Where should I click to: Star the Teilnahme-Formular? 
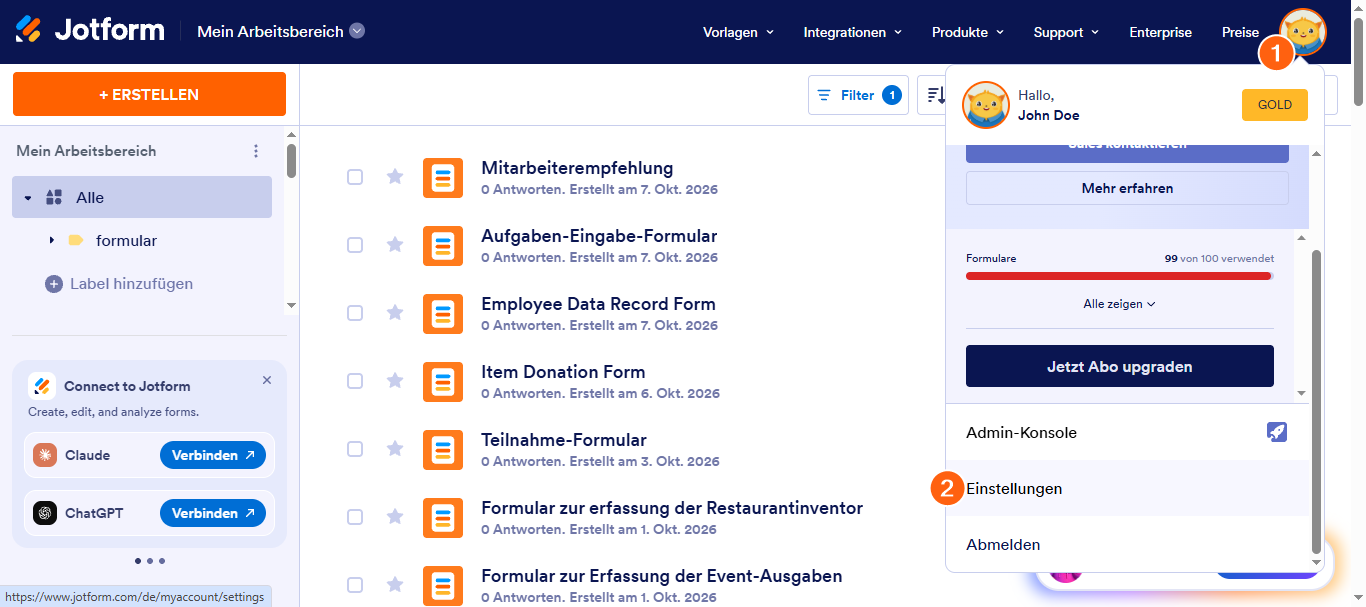(395, 449)
